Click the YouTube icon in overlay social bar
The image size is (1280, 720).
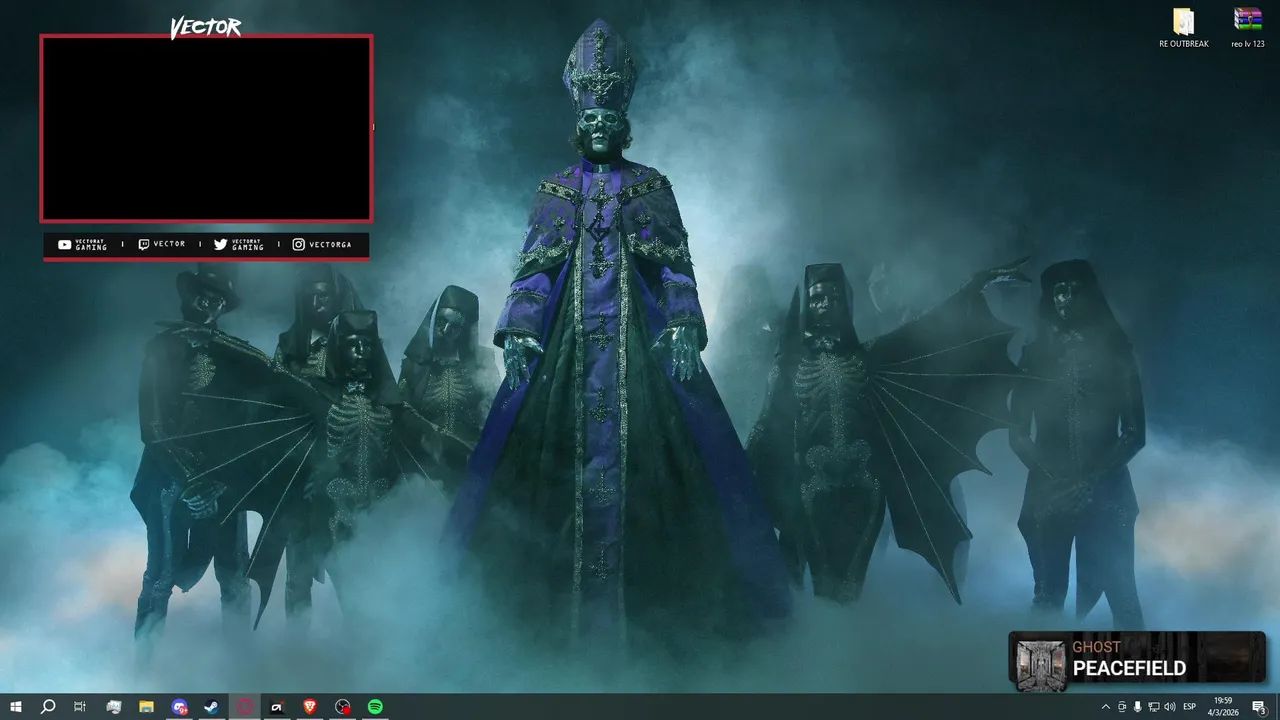point(65,244)
